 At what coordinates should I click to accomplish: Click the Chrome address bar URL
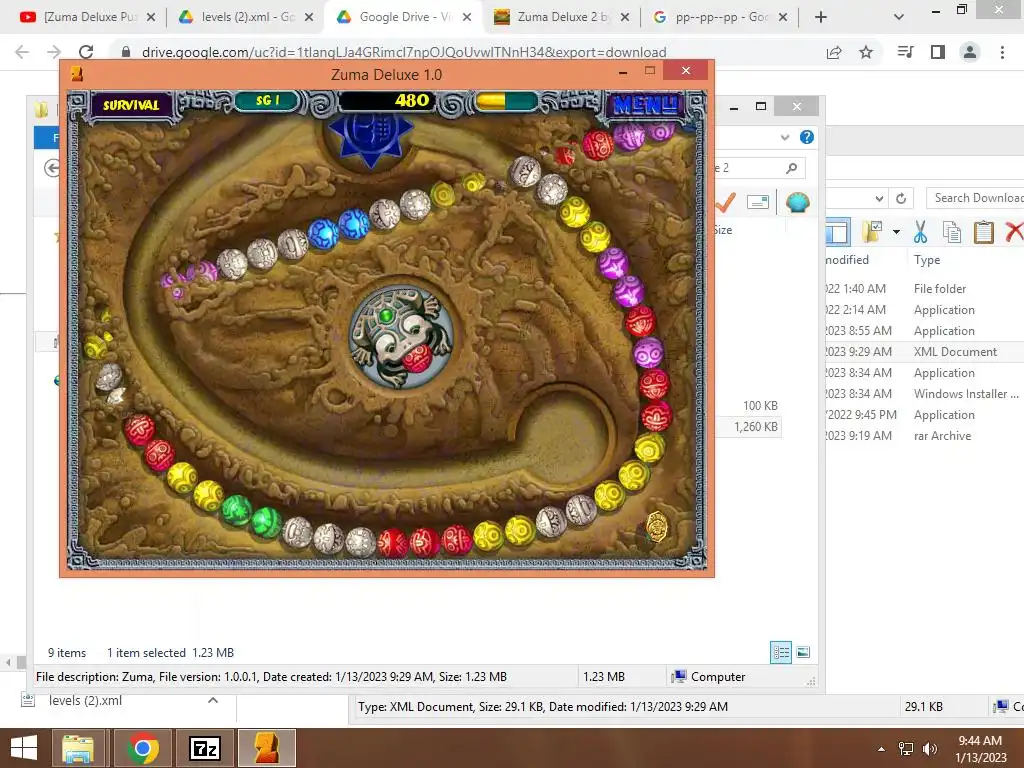point(404,52)
